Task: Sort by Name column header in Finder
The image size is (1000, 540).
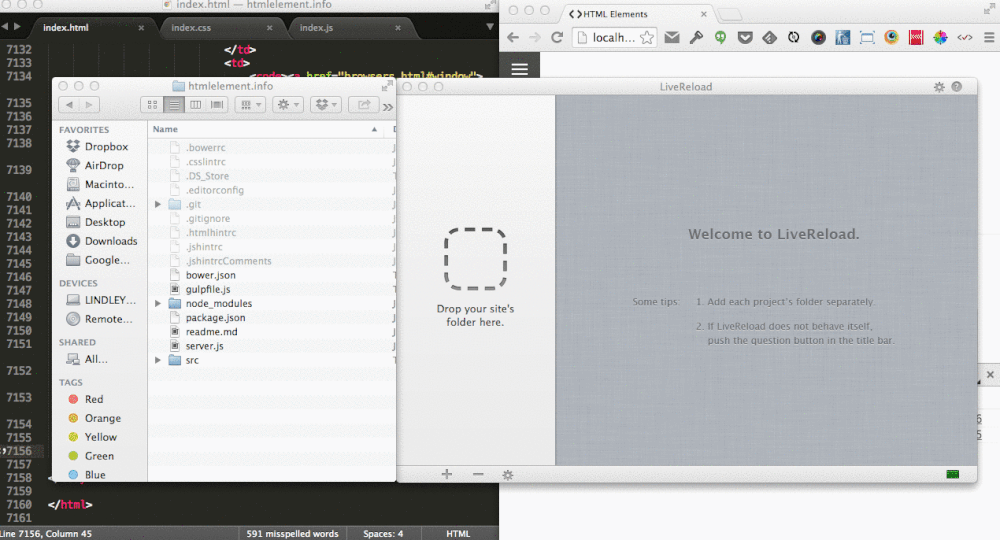Action: (x=265, y=129)
